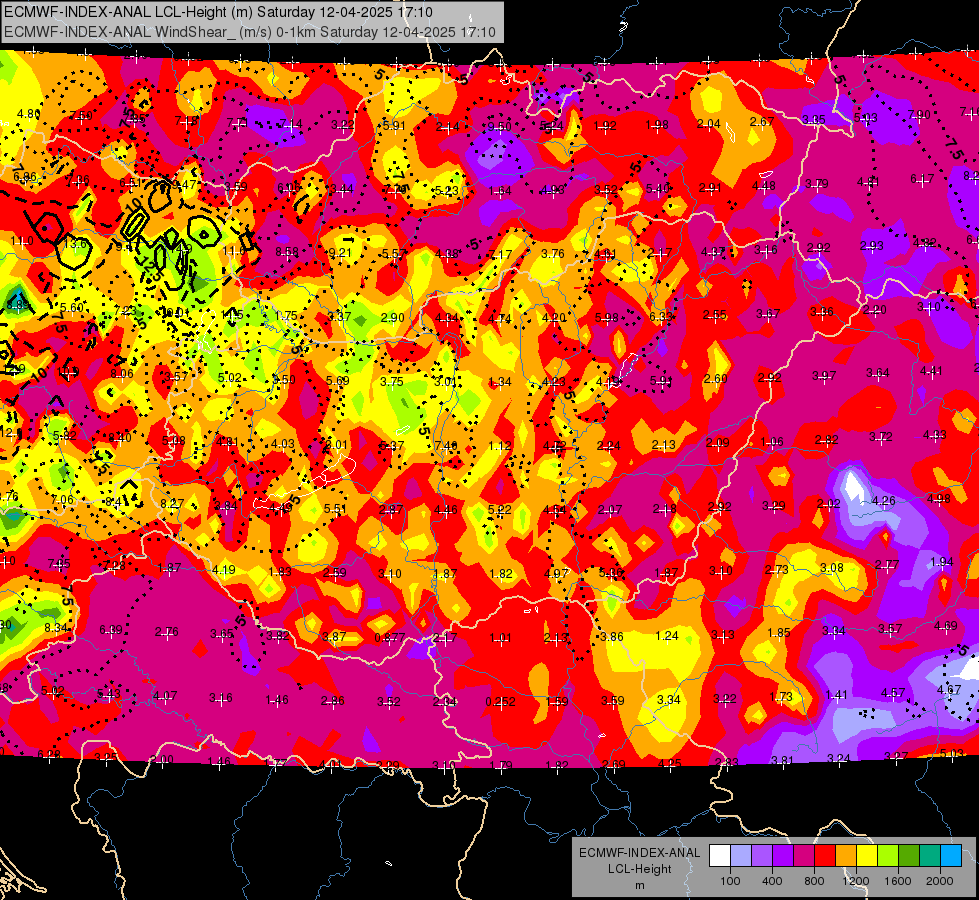Click the pale lavender legend swatch
Viewport: 979px width, 900px height.
(741, 856)
